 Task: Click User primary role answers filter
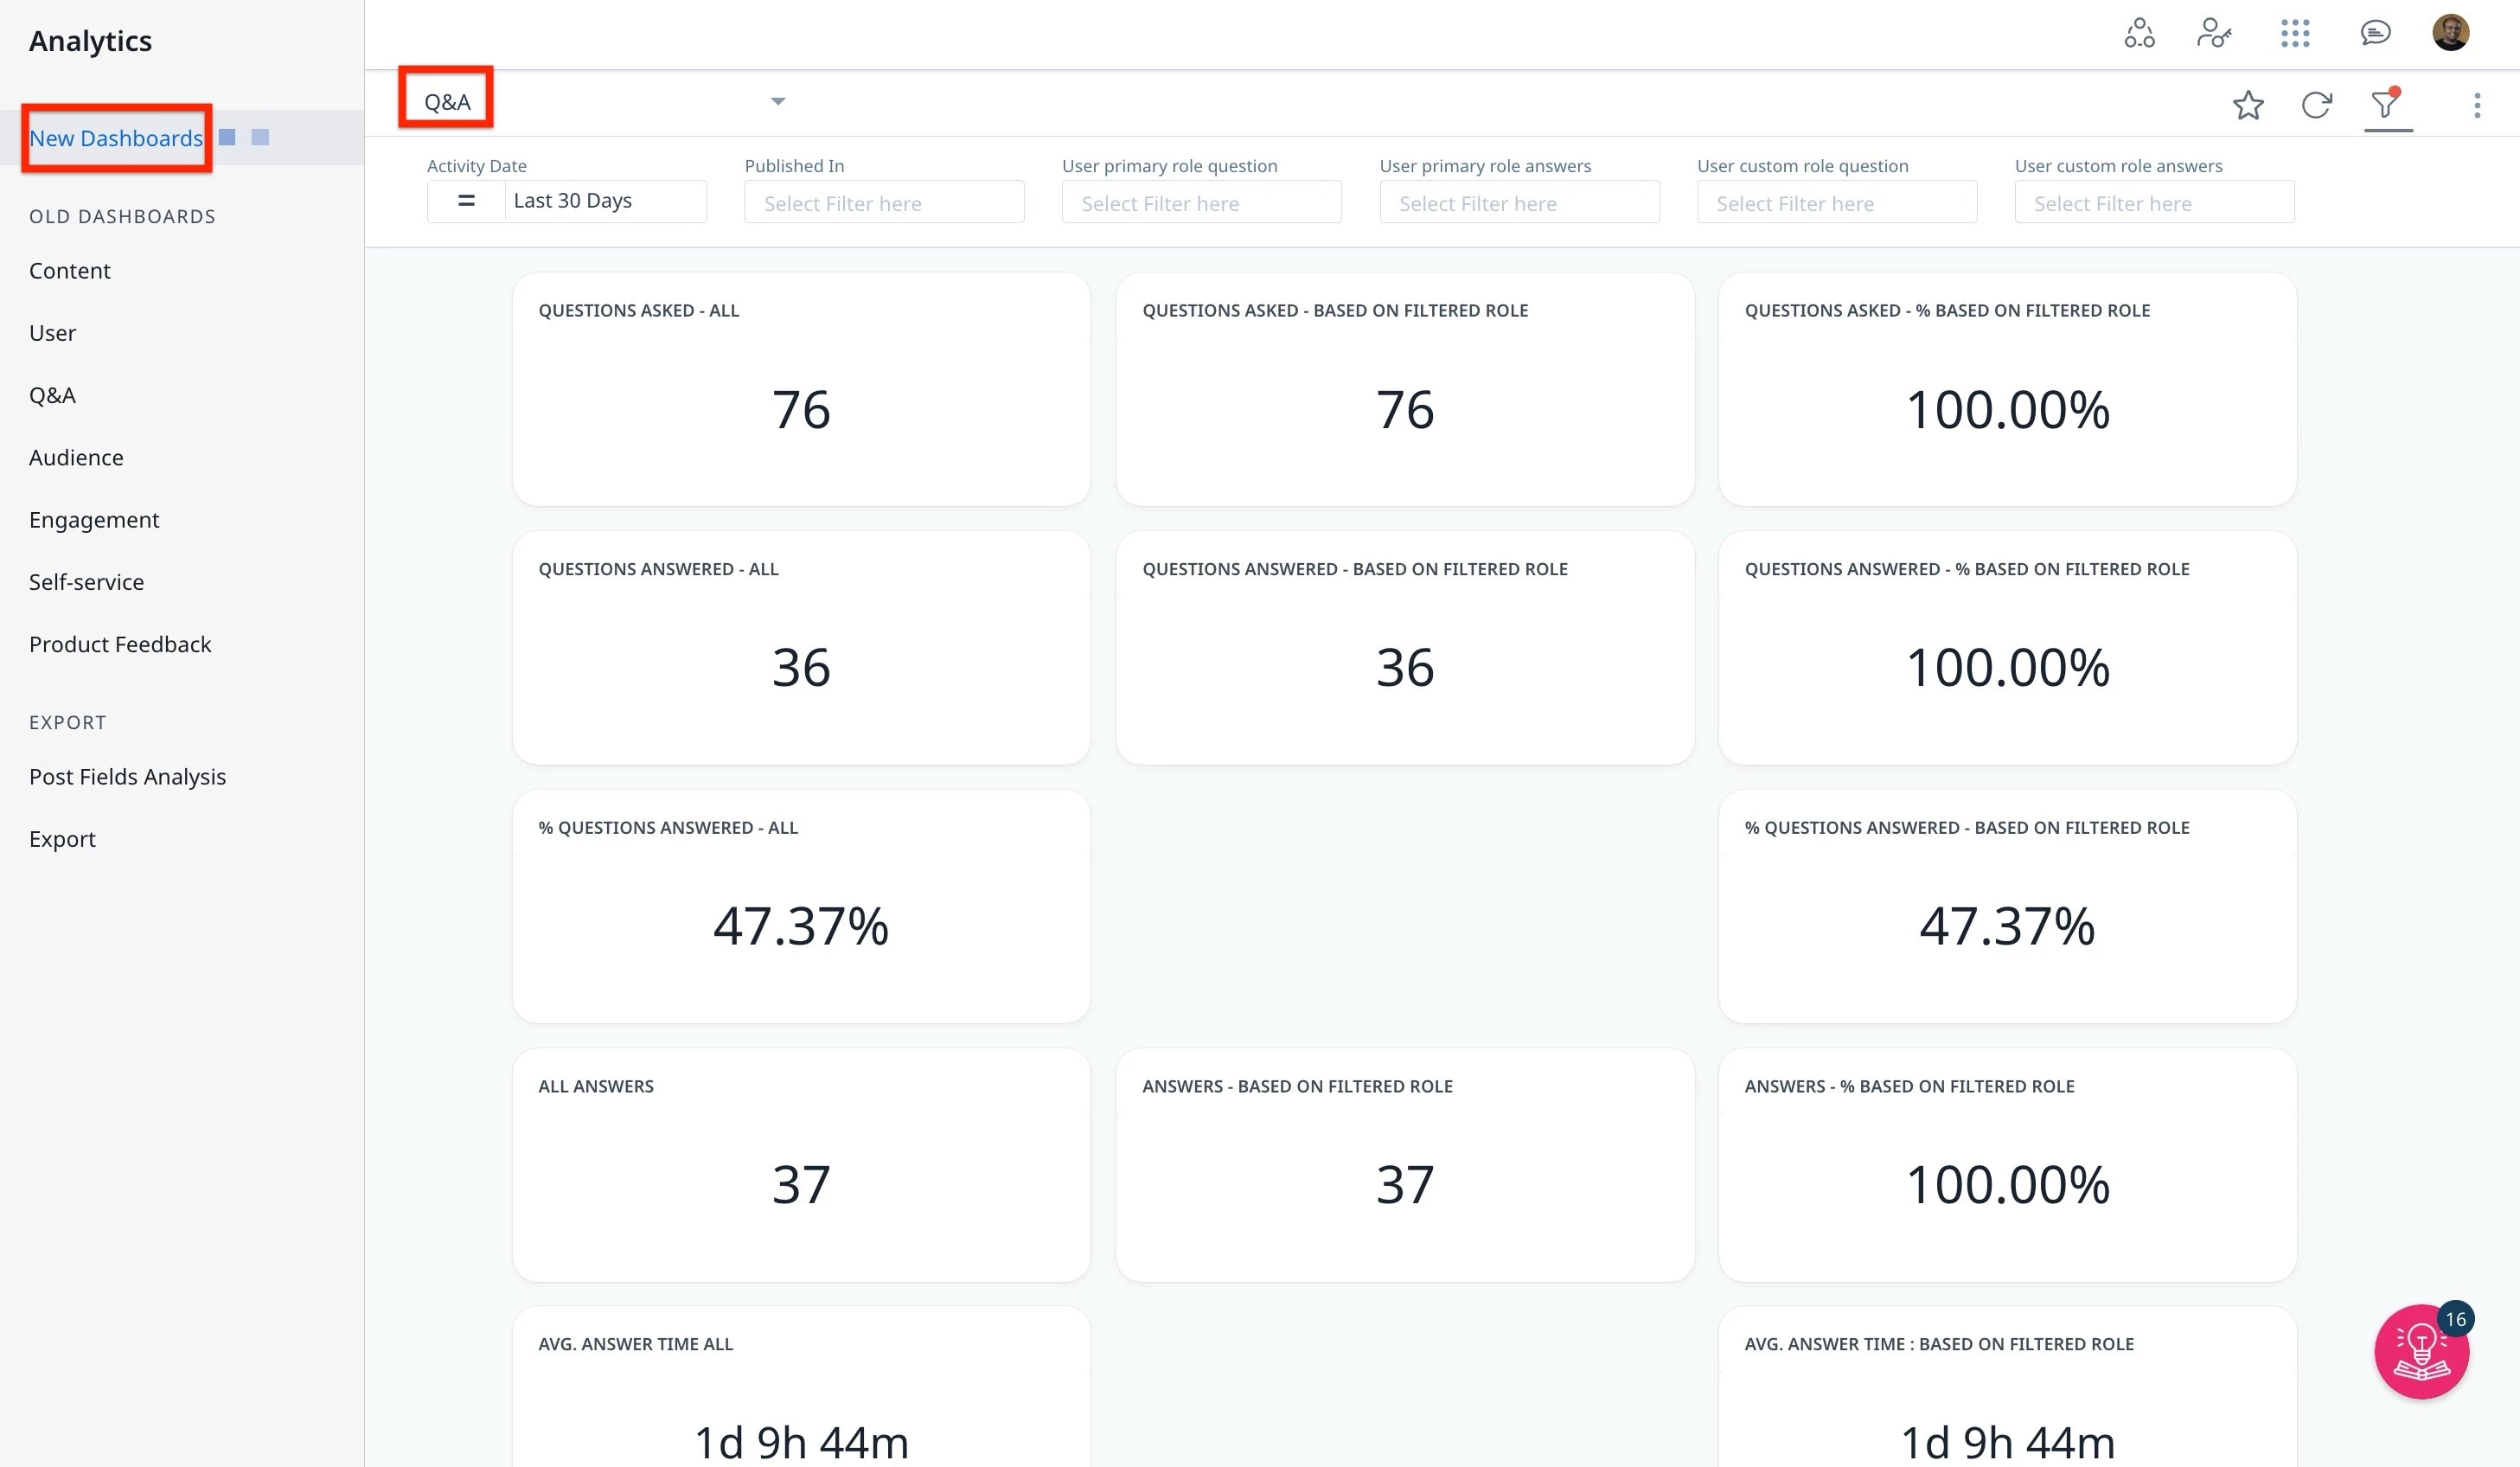[x=1518, y=203]
